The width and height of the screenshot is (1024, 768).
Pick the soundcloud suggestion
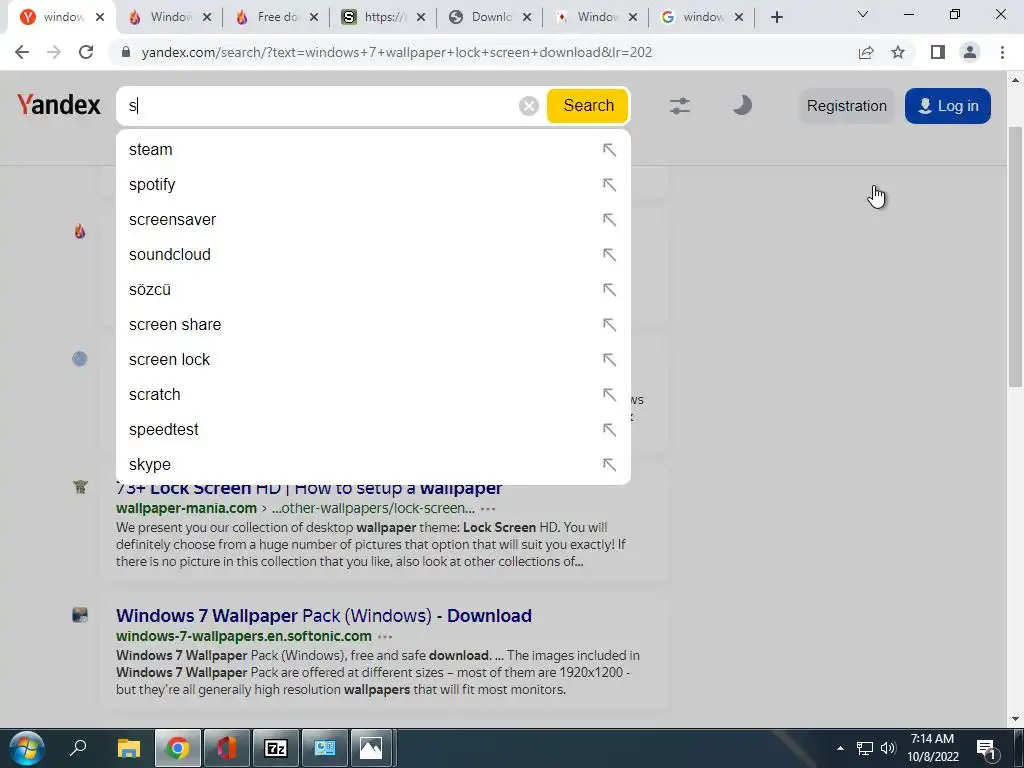(x=373, y=255)
